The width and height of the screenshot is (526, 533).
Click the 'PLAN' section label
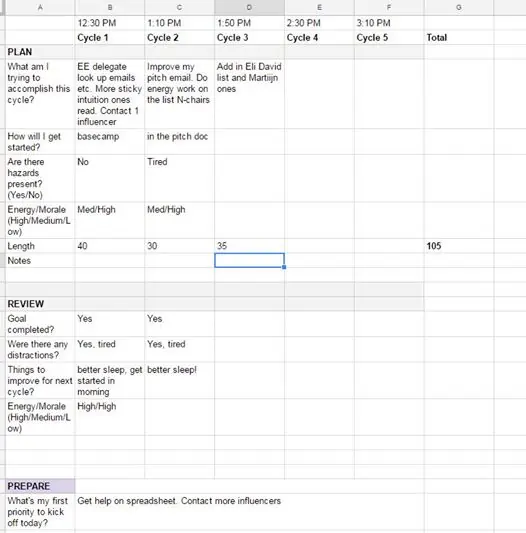(40, 52)
